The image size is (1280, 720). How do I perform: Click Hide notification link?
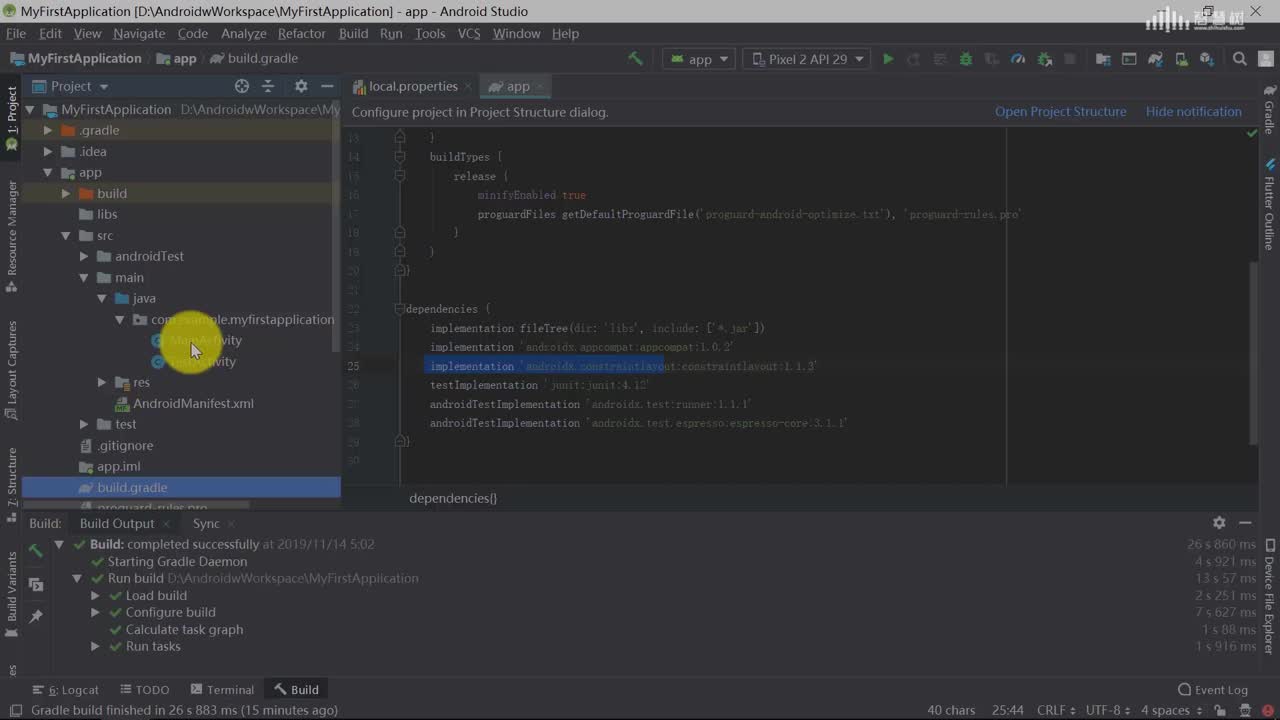tap(1193, 111)
